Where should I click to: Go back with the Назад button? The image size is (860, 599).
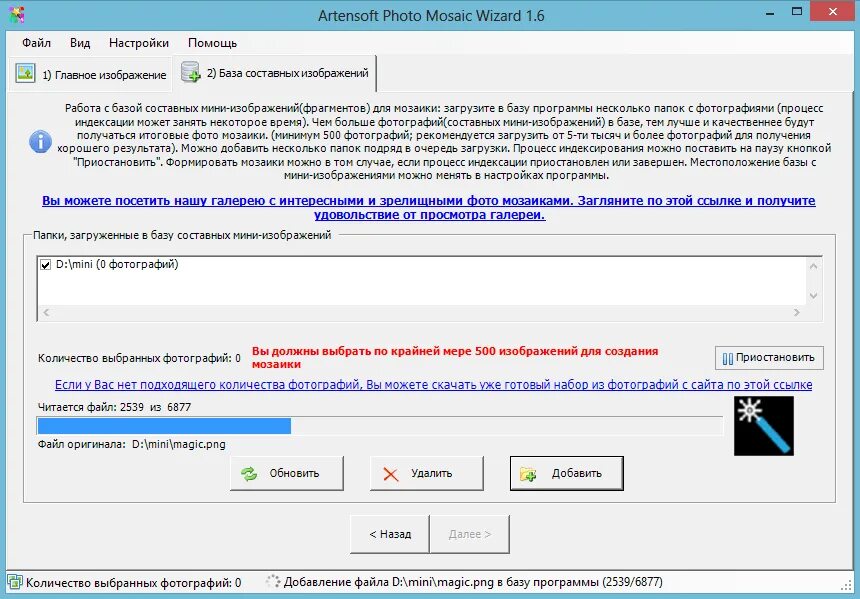tap(390, 534)
